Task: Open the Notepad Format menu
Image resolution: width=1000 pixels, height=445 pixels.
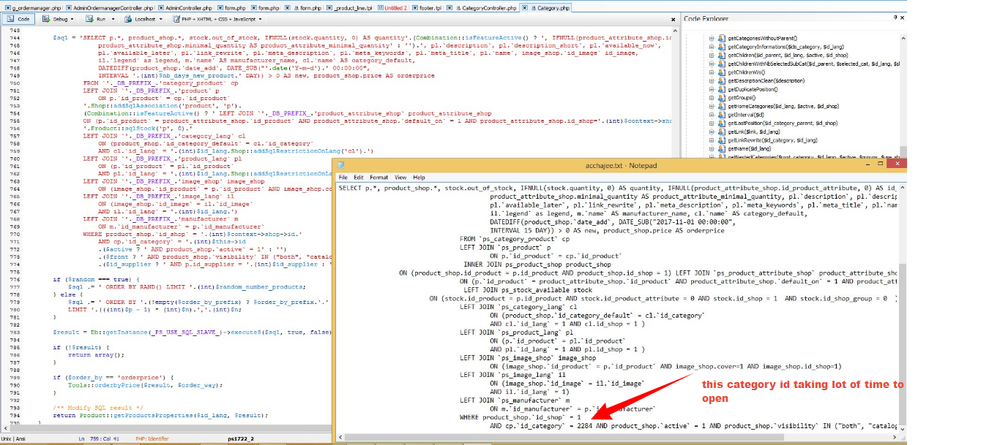Action: (x=377, y=177)
